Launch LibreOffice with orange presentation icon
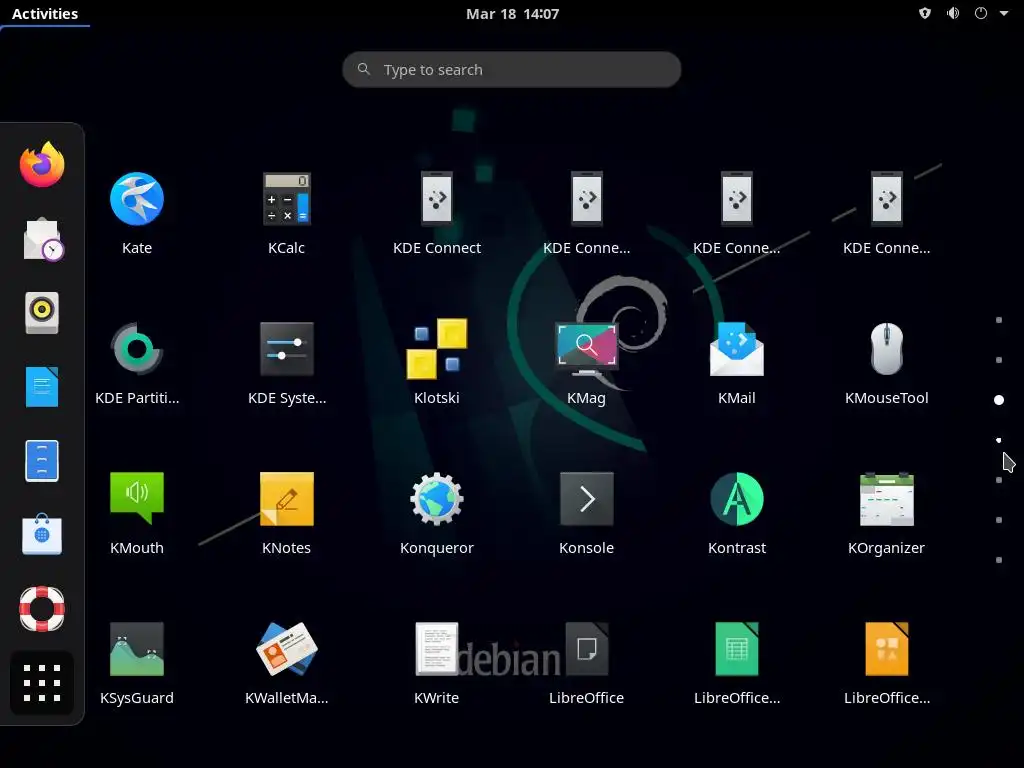 [887, 648]
